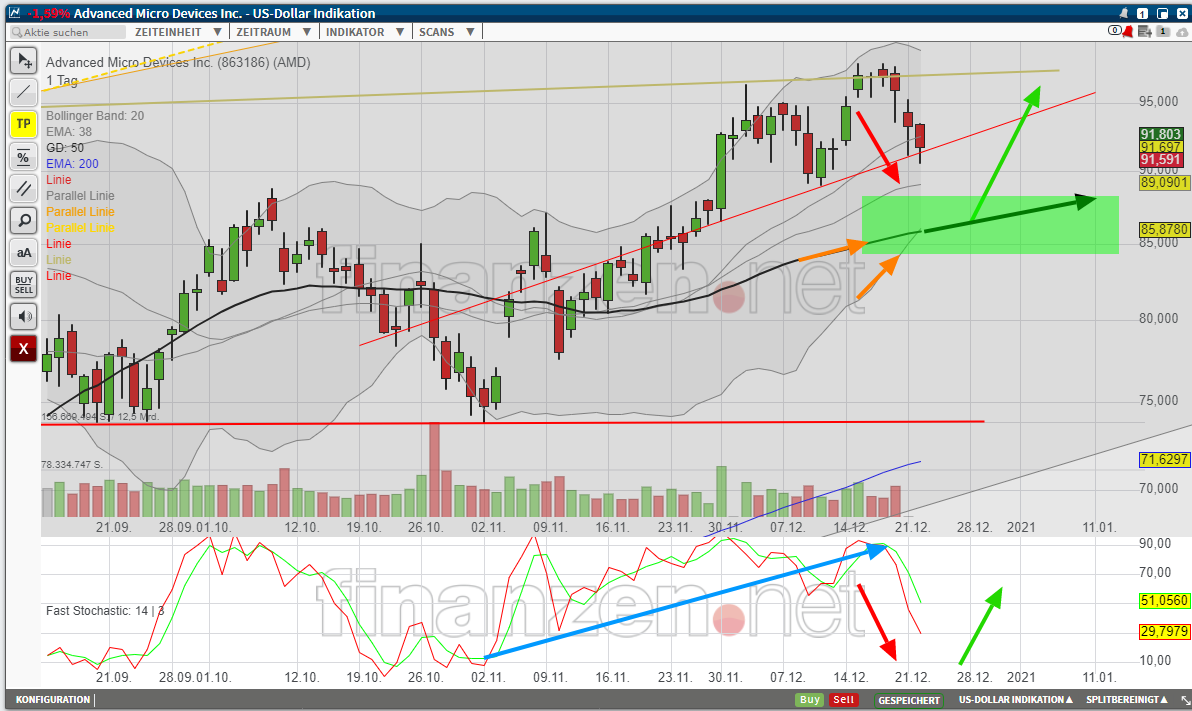Click the cloud upload icon
Image resolution: width=1192 pixels, height=711 pixels.
(1182, 32)
